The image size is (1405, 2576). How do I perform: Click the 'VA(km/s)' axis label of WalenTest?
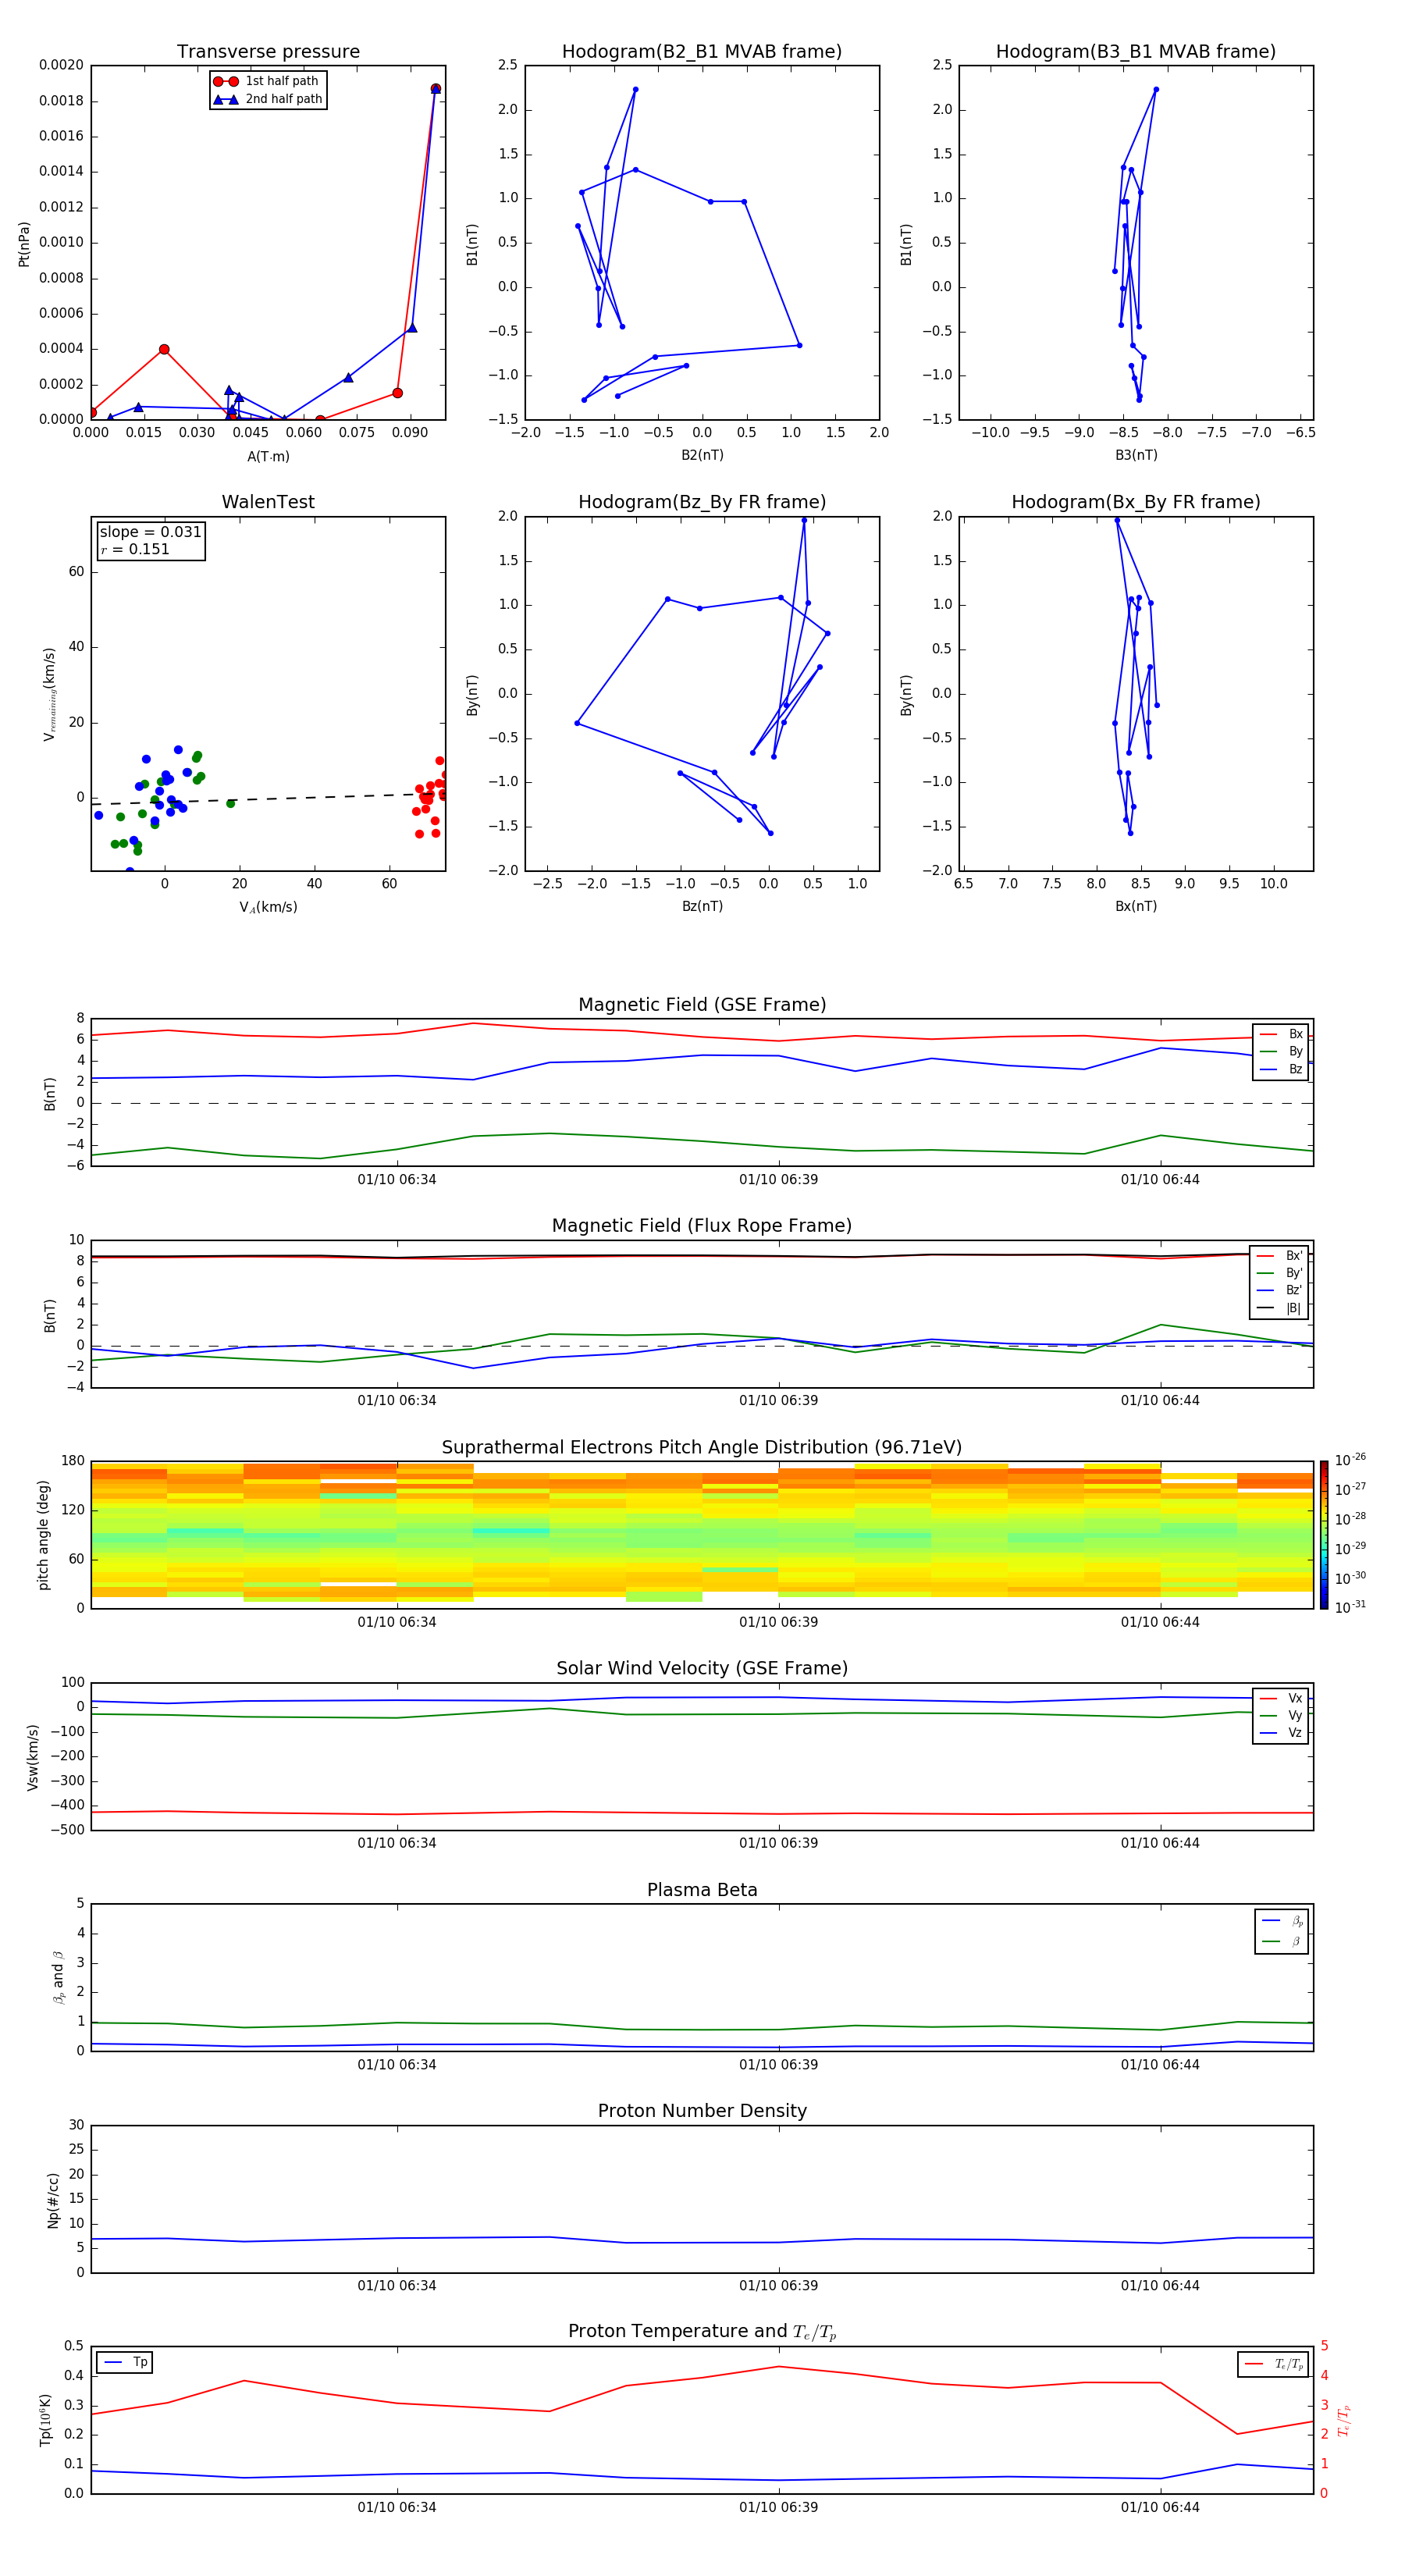268,907
